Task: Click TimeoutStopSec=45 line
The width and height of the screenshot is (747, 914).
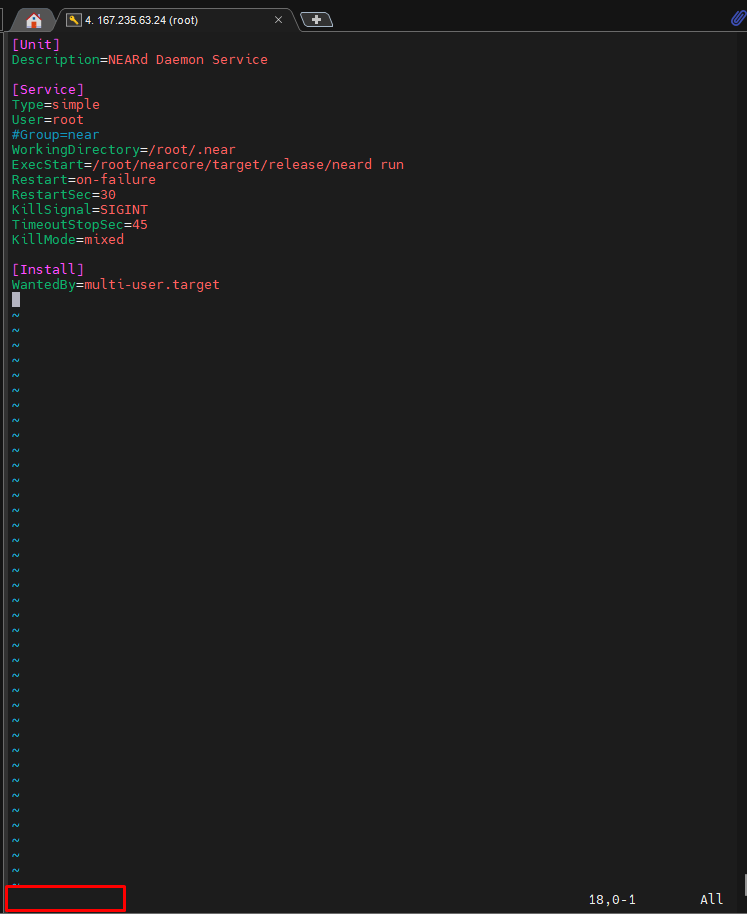Action: click(80, 224)
